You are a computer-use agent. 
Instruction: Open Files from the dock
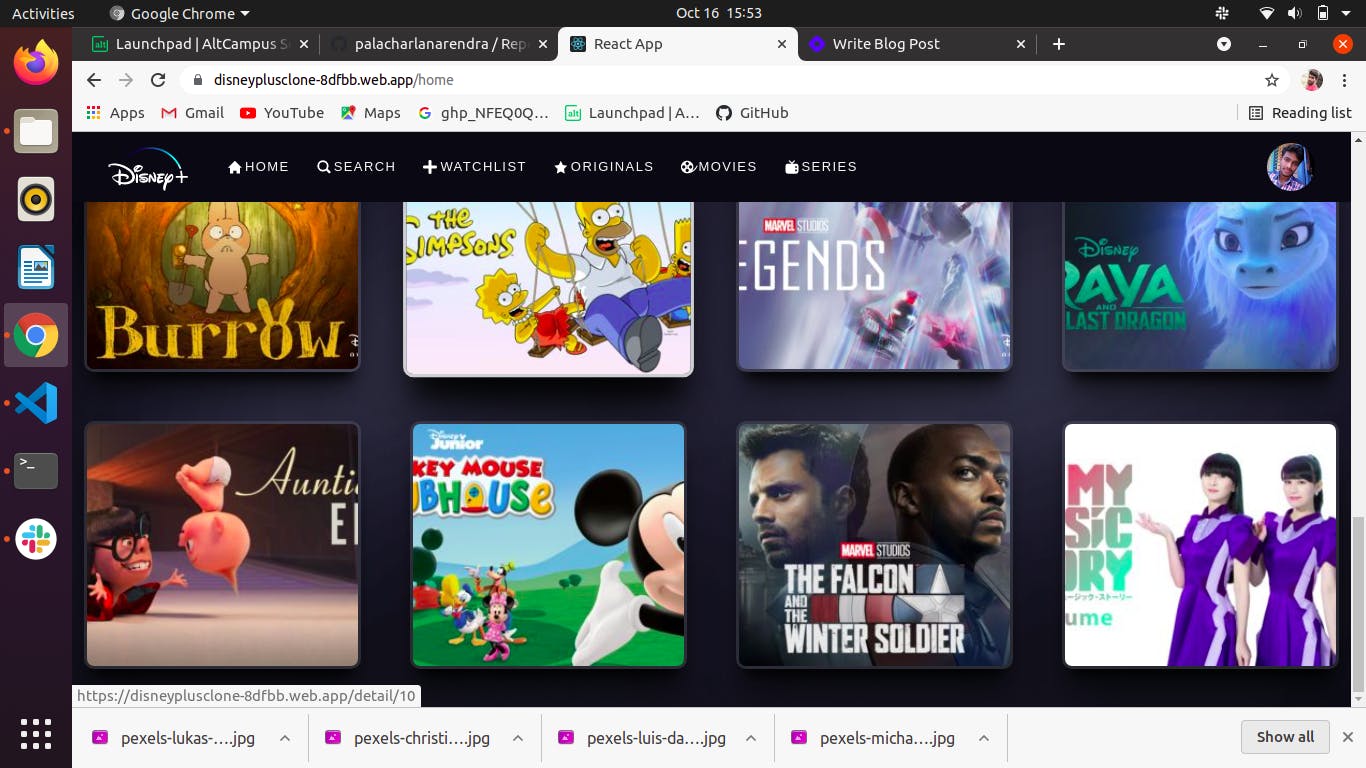click(36, 131)
